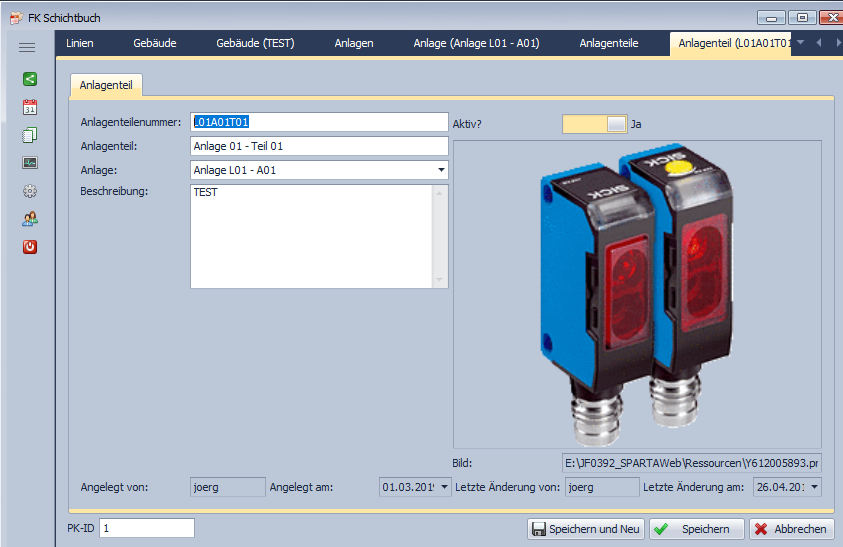This screenshot has height=547, width=843.
Task: Switch to the Anlagen tab
Action: [354, 43]
